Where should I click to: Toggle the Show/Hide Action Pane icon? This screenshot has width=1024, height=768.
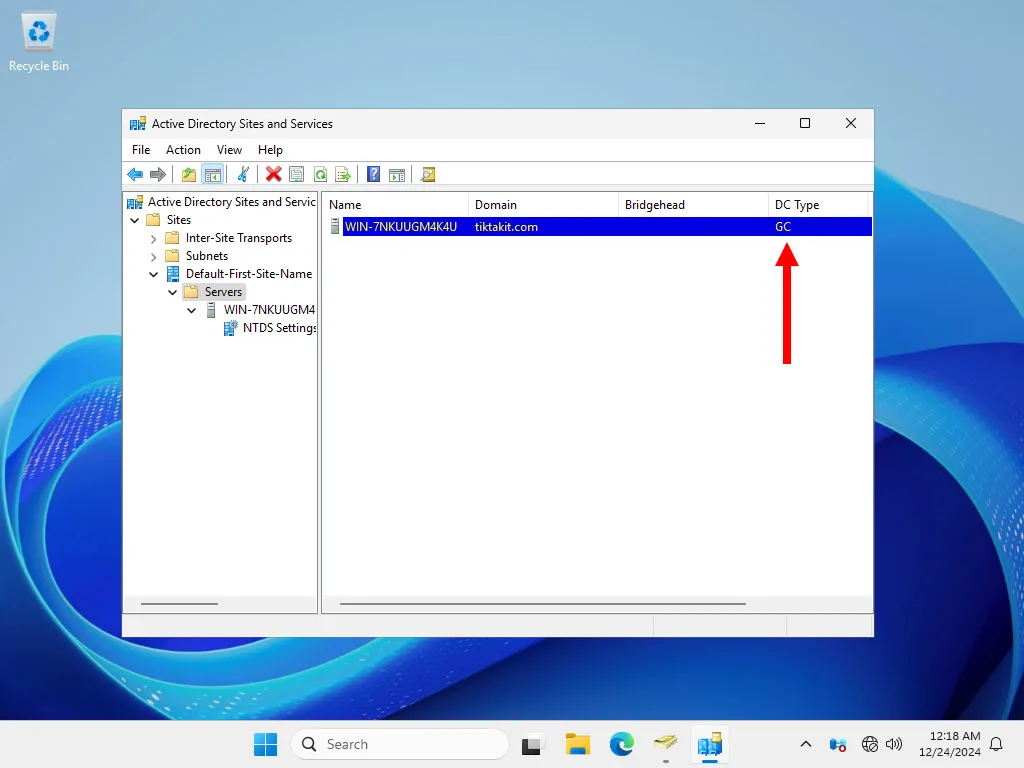pos(397,174)
